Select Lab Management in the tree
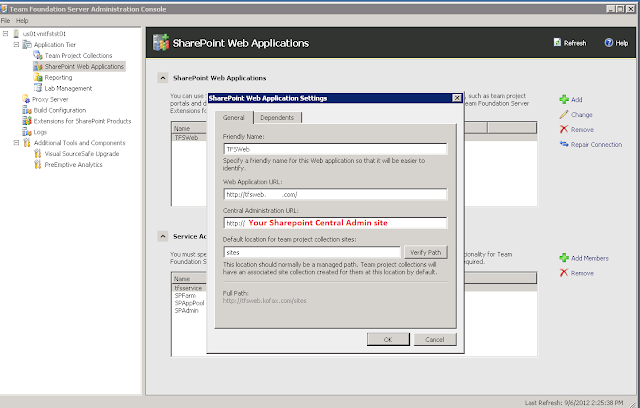This screenshot has width=640, height=408. pos(68,88)
